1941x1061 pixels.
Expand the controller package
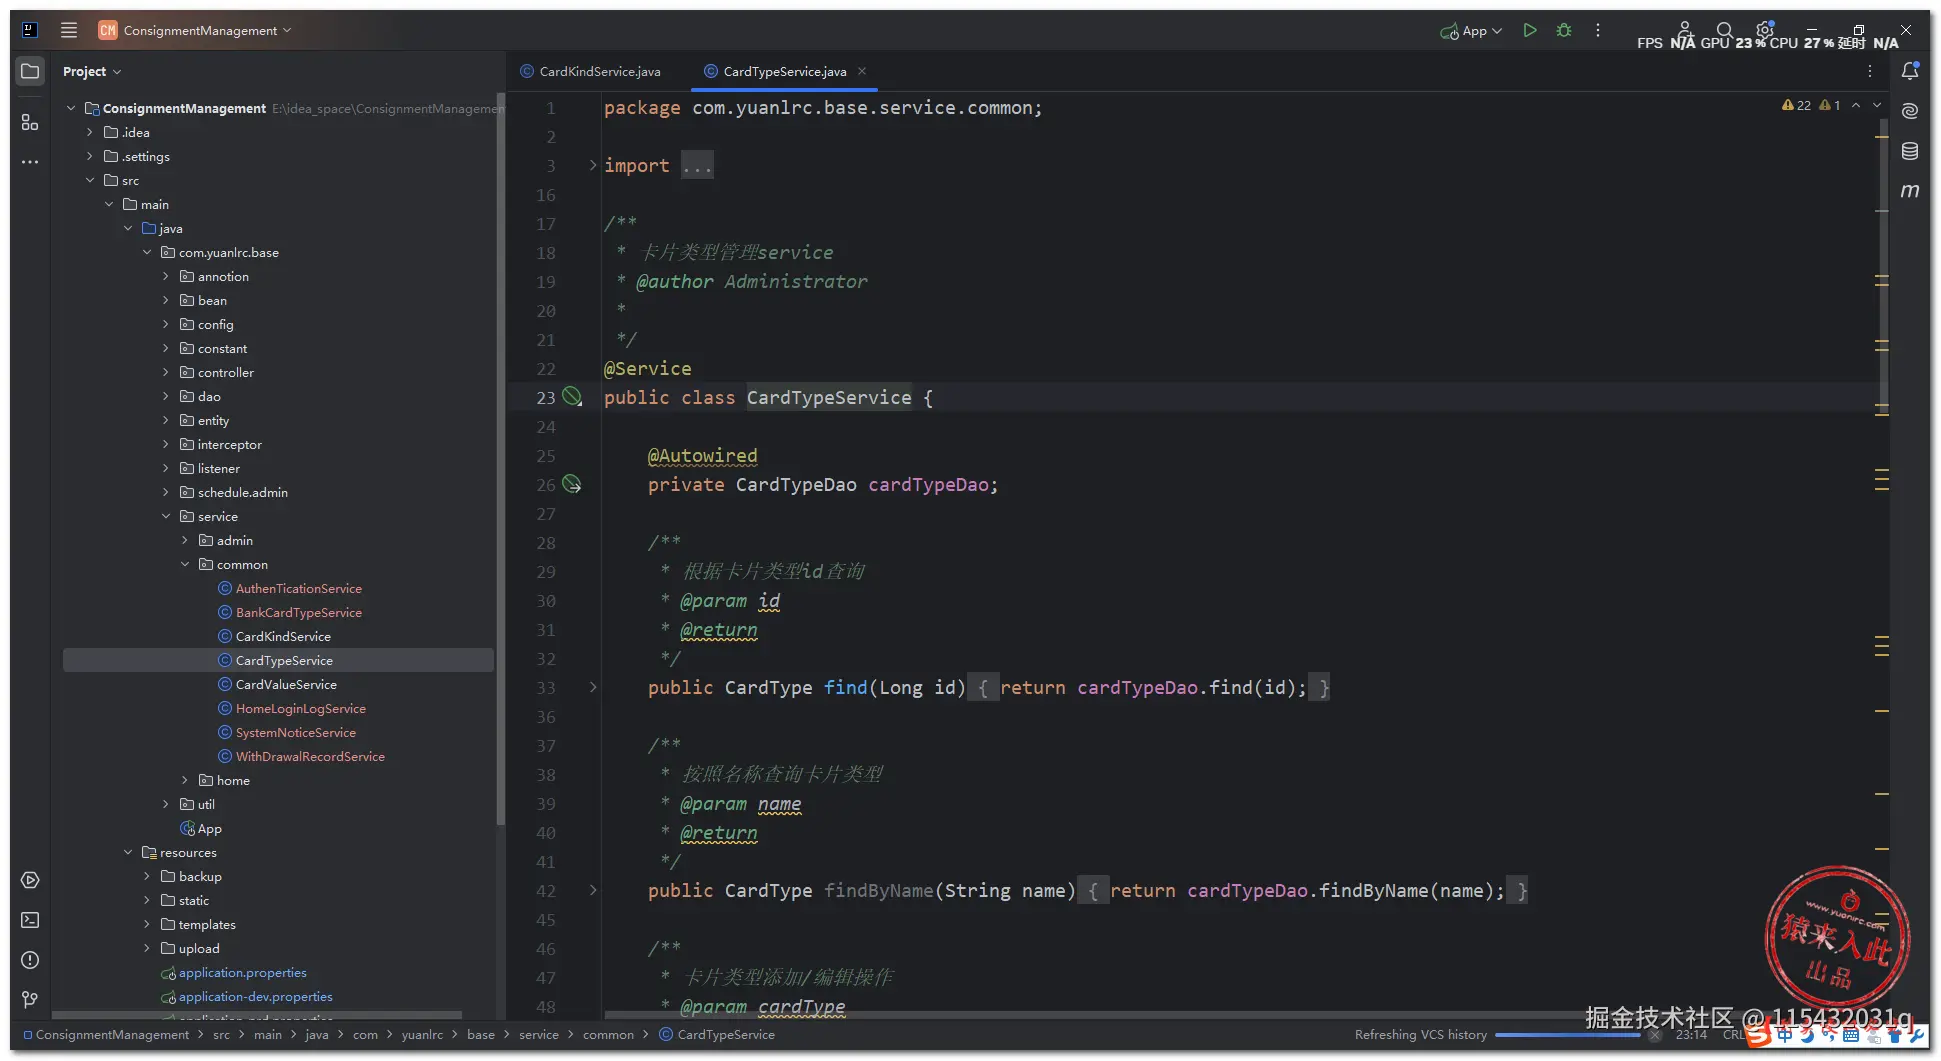[x=166, y=372]
